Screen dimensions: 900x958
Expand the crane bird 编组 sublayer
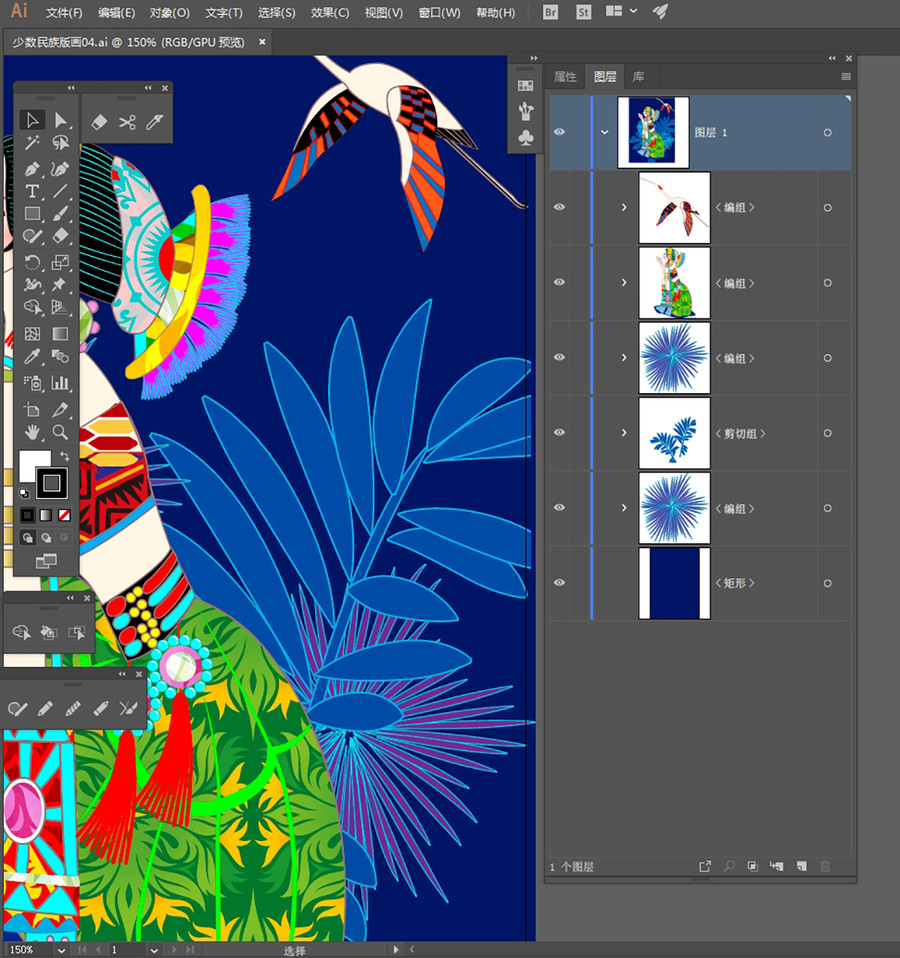pyautogui.click(x=624, y=207)
